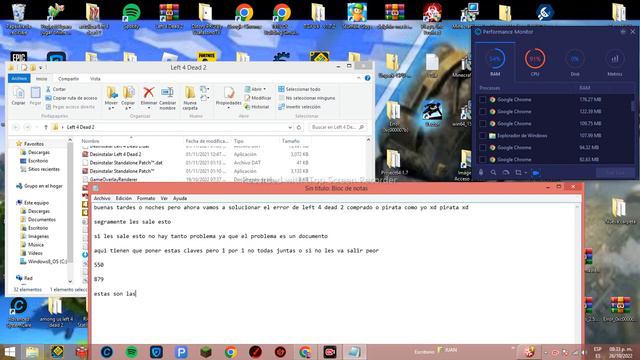Viewport: 640px width, 360px height.
Task: Open Ayuda menu in Notepad
Action: coord(180,198)
